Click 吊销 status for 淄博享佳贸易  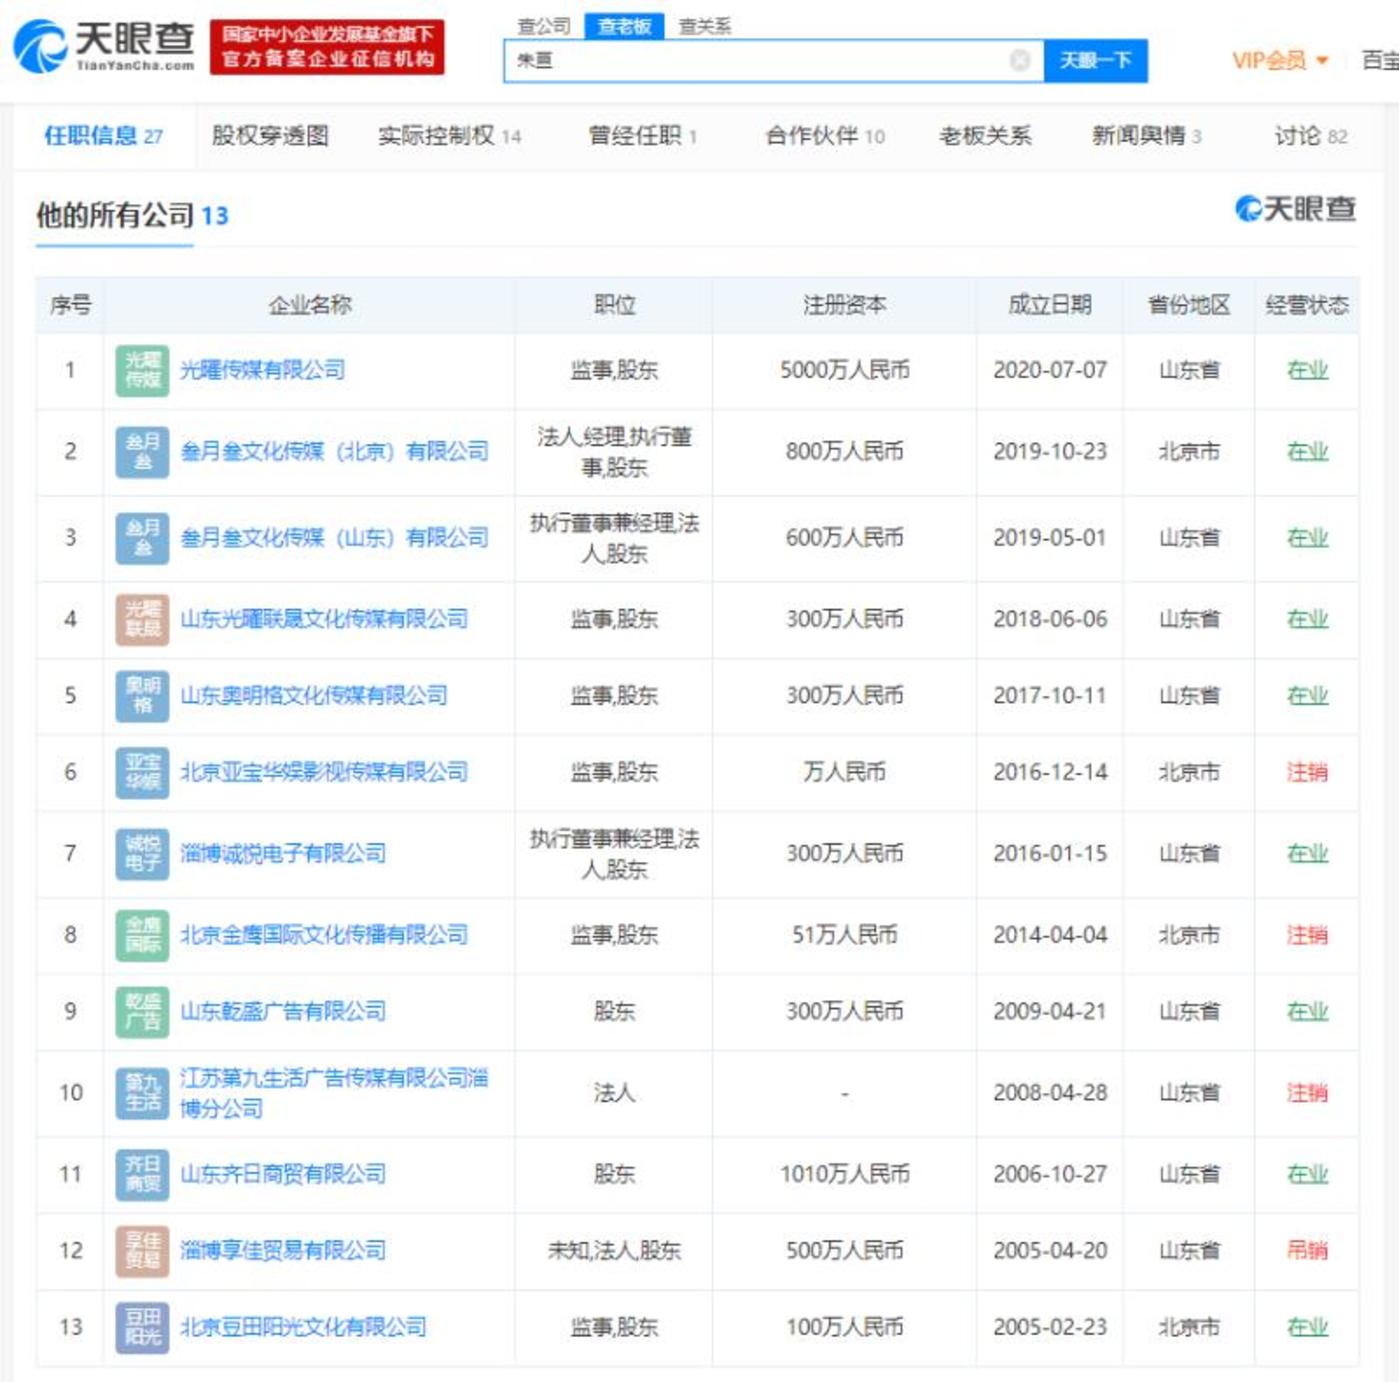[1307, 1250]
